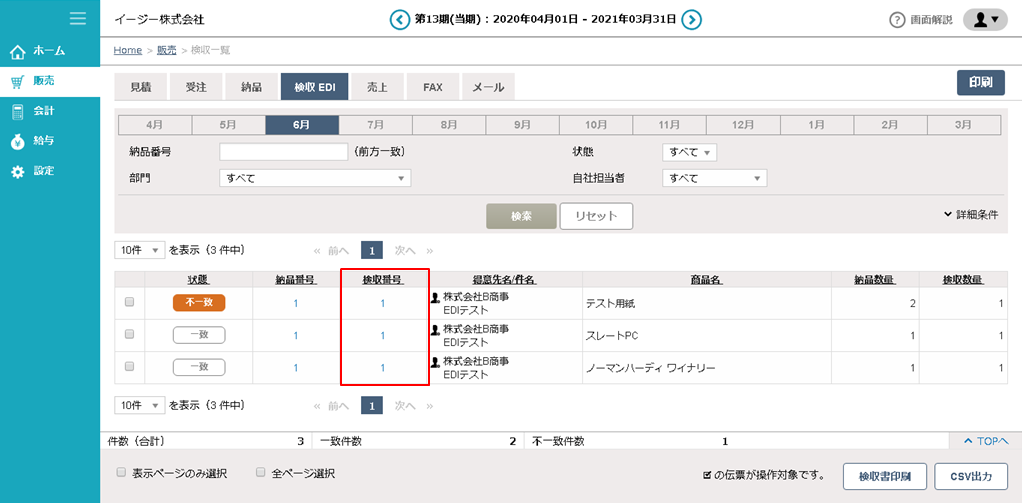This screenshot has height=503, width=1022.
Task: Open the 部門 dropdown
Action: click(x=315, y=178)
